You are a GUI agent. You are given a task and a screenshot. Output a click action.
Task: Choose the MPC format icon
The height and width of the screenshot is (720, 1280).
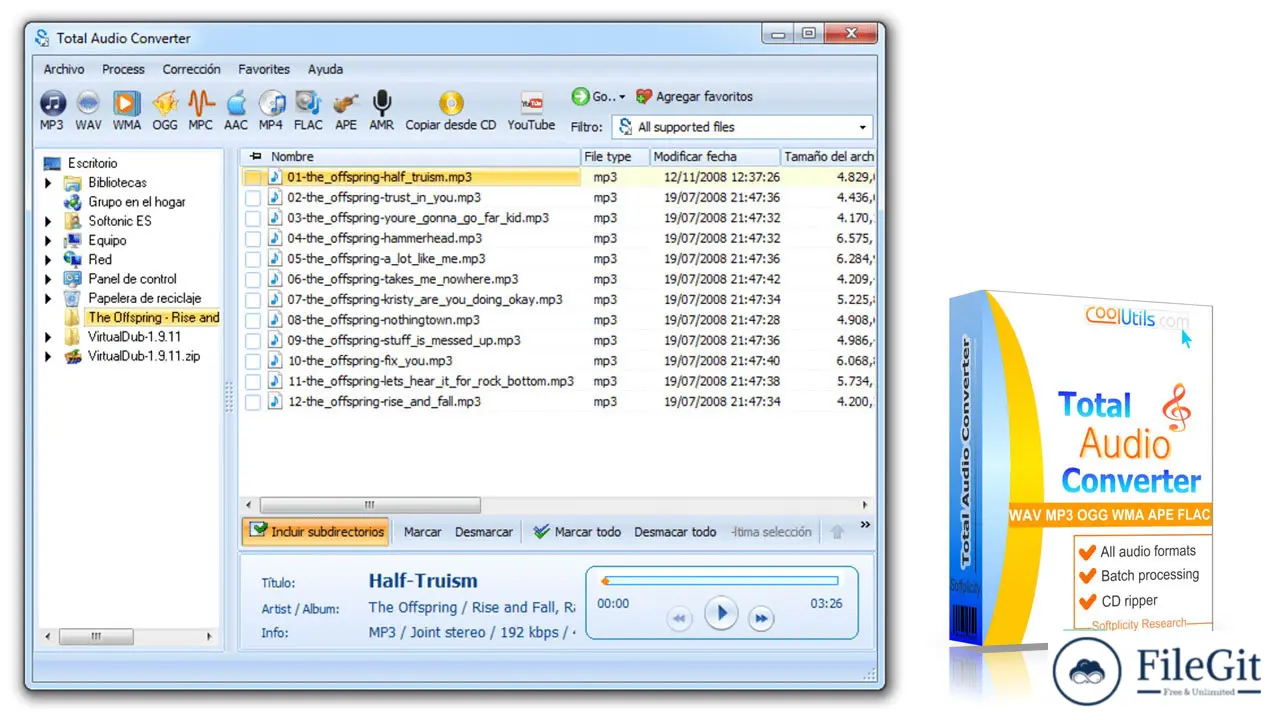point(201,103)
